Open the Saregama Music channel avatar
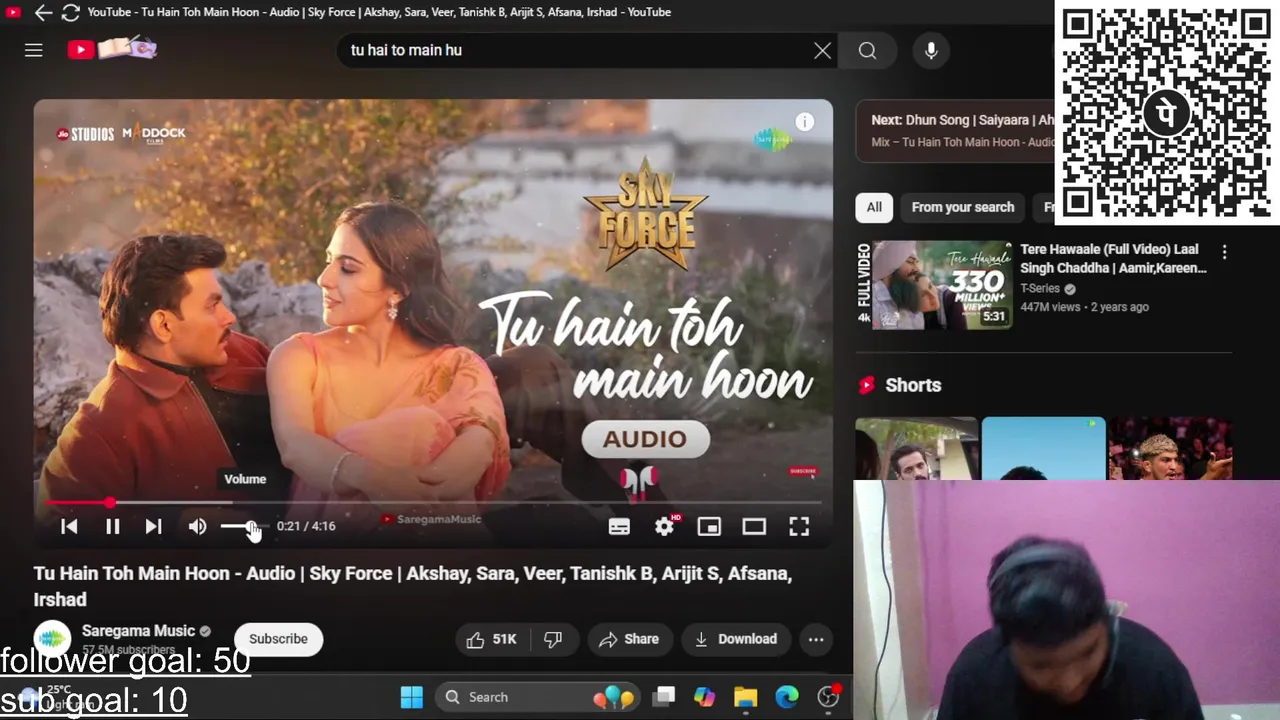1280x720 pixels. tap(52, 639)
